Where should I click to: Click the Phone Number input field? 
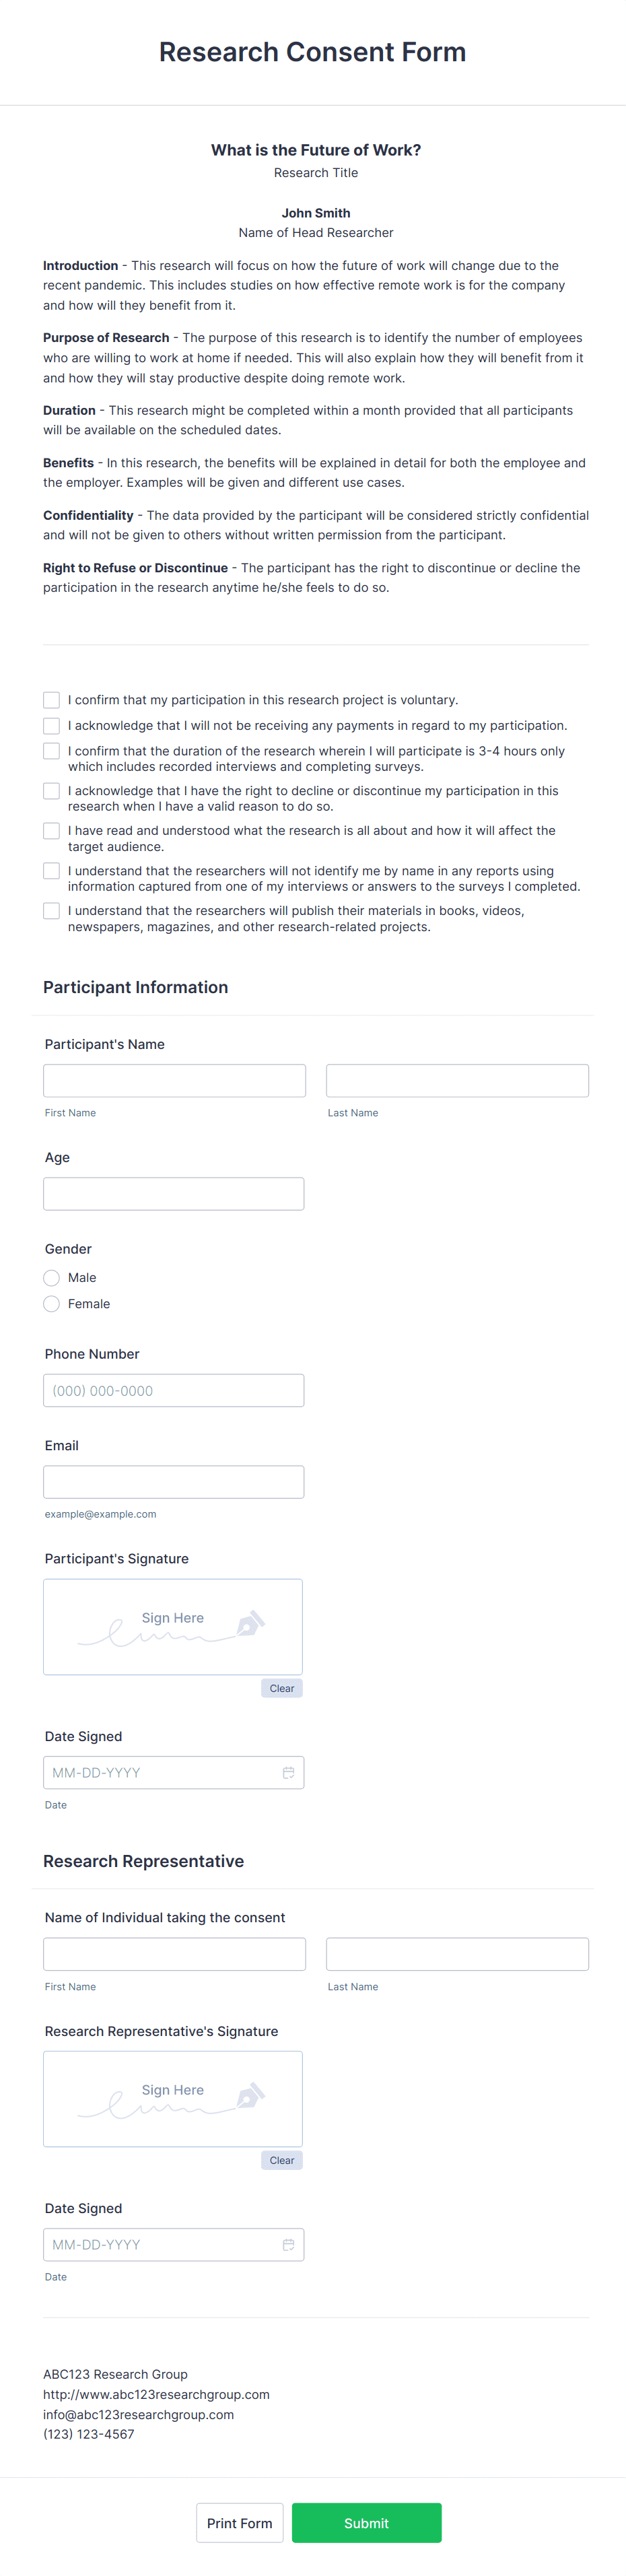click(x=174, y=1390)
